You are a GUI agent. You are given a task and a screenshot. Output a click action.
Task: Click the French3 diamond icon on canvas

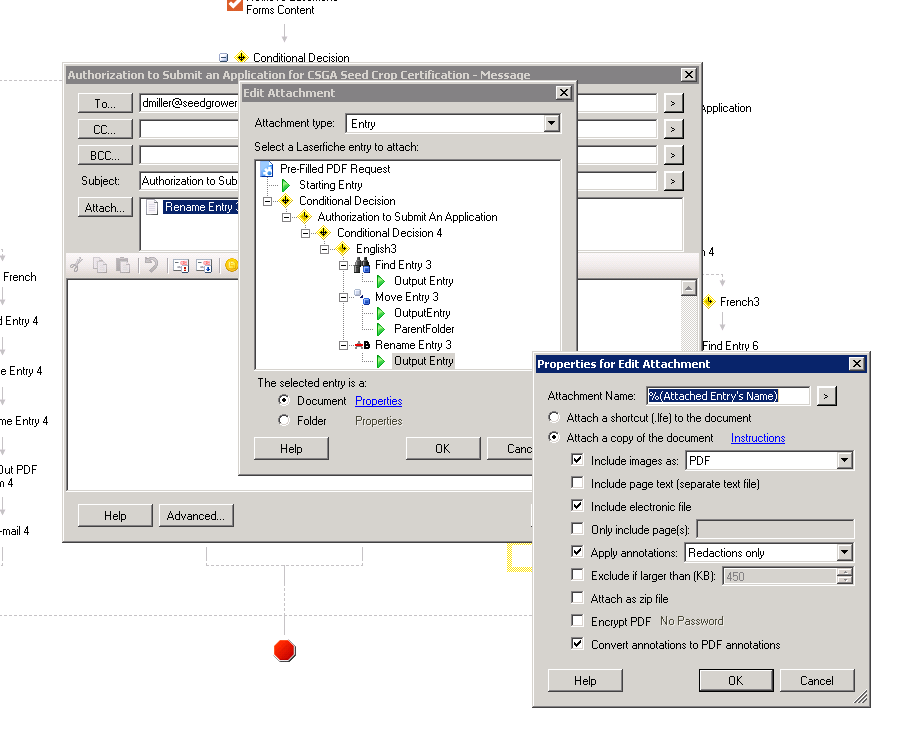[709, 302]
